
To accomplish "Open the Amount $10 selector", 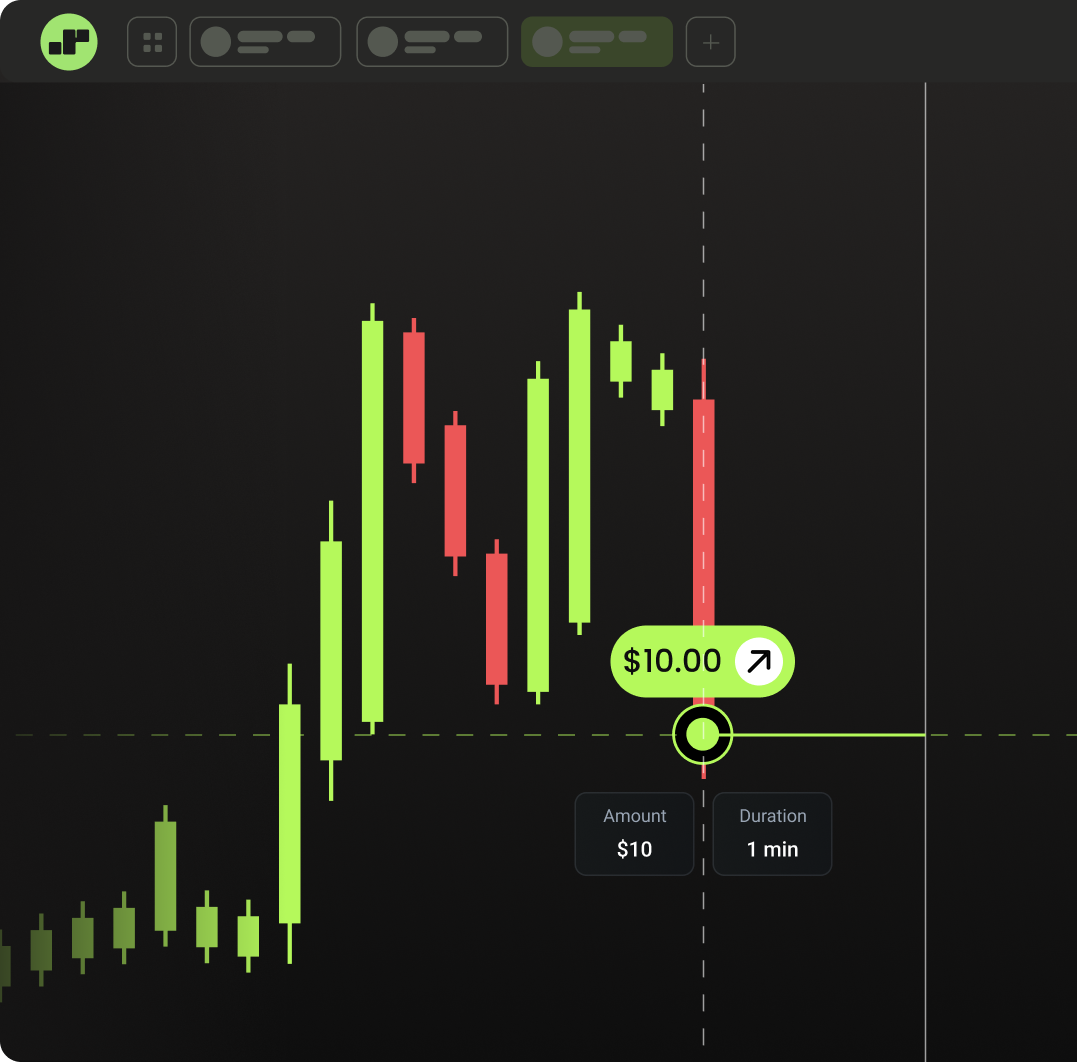I will (x=634, y=834).
